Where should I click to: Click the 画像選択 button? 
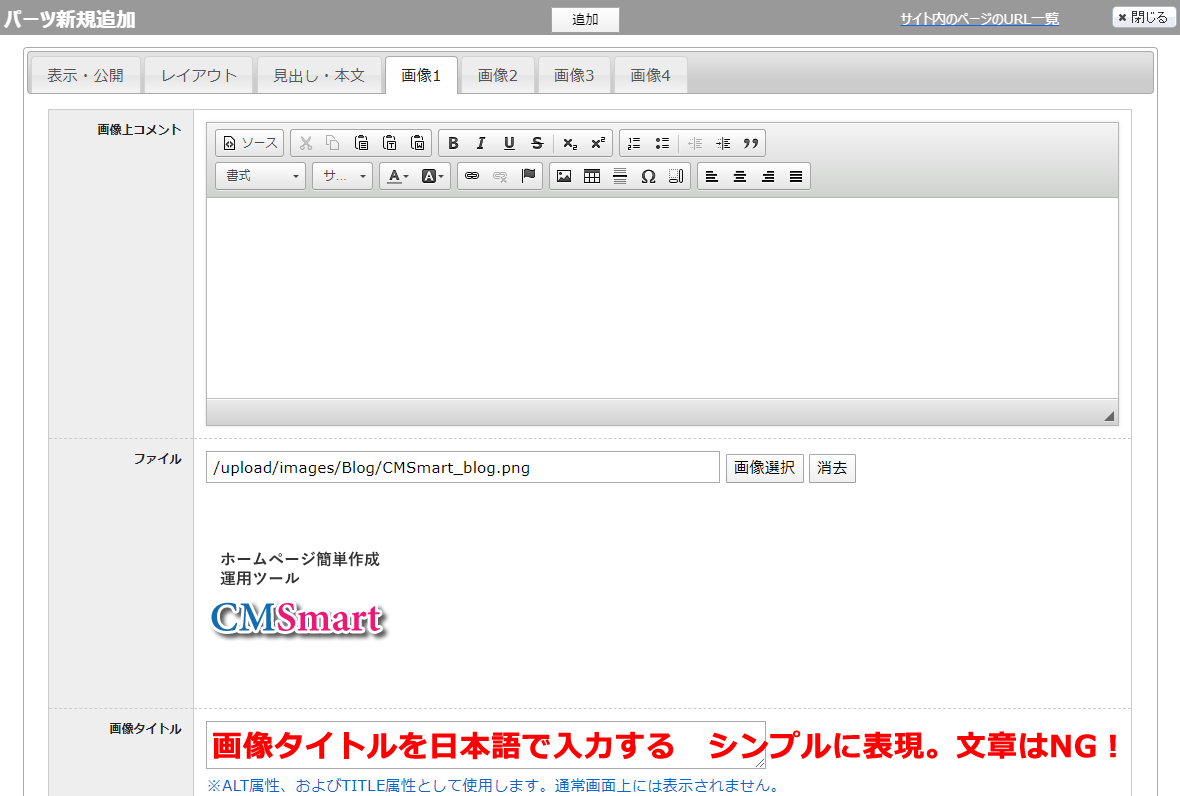click(x=764, y=467)
